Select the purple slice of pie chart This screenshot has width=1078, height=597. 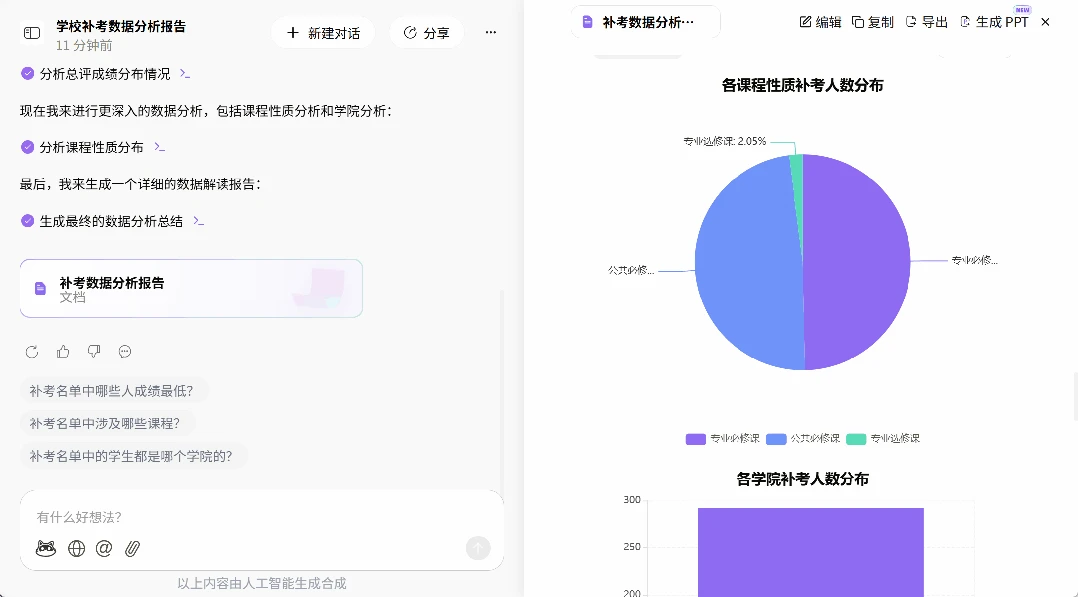[x=859, y=261]
